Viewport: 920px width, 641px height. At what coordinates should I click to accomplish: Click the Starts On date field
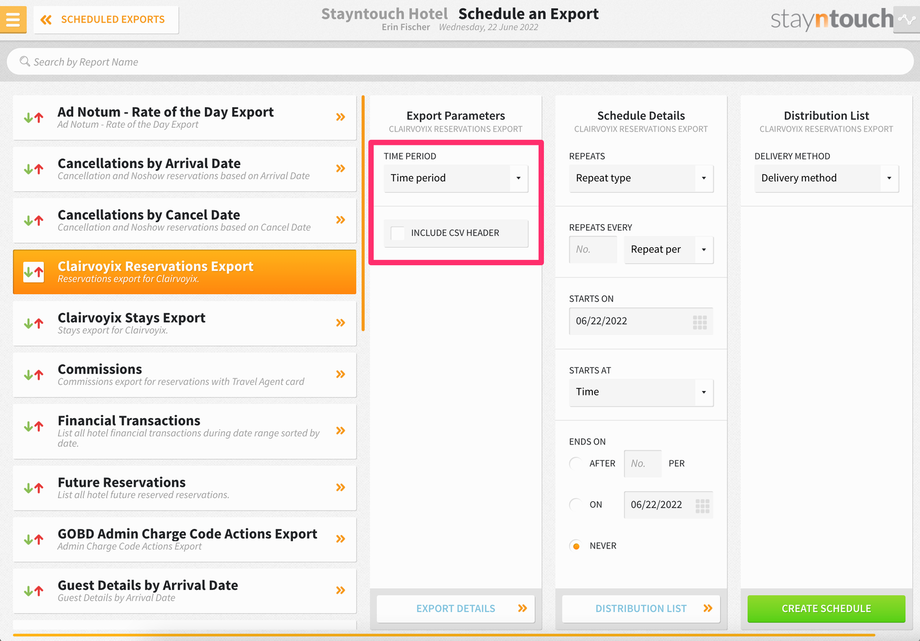641,321
